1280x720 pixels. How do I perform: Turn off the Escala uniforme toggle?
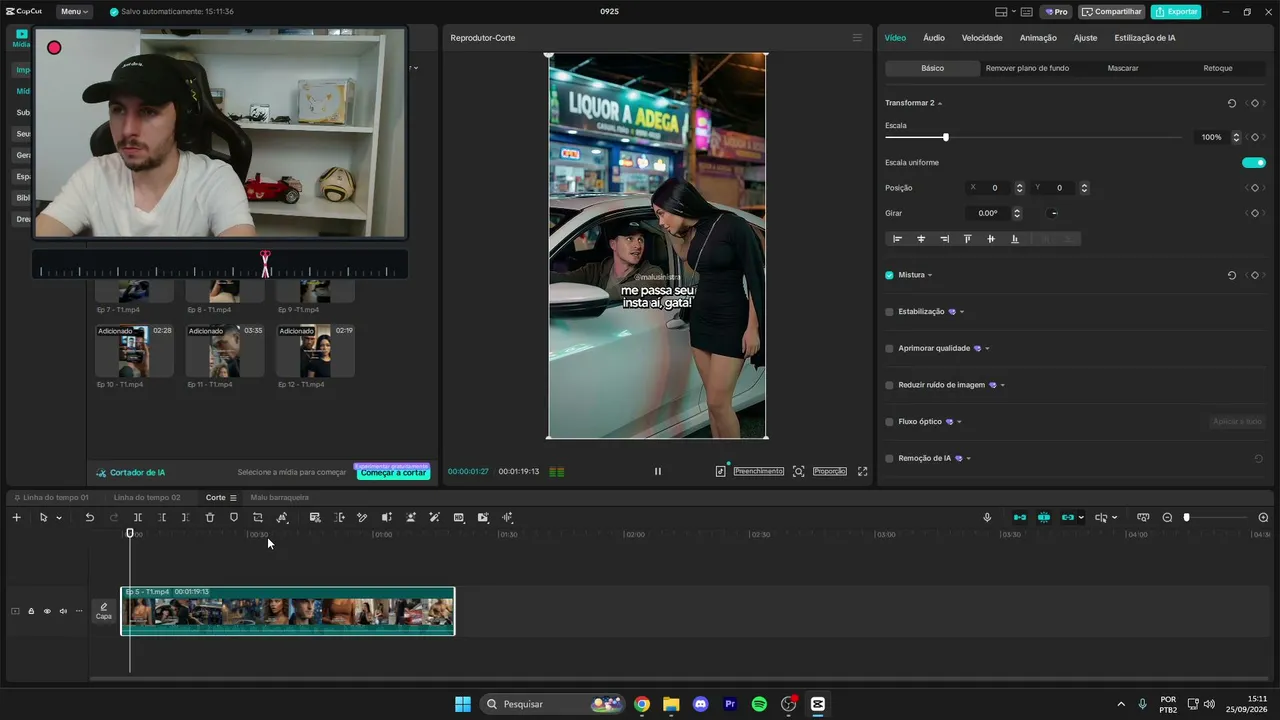pos(1254,162)
